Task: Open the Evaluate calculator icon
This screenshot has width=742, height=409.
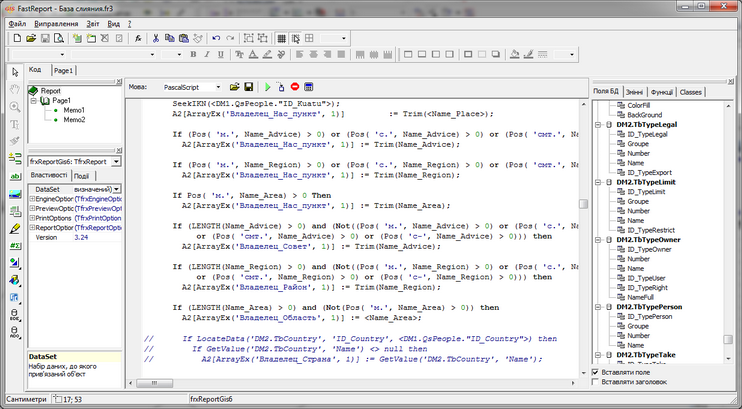Action: [309, 87]
